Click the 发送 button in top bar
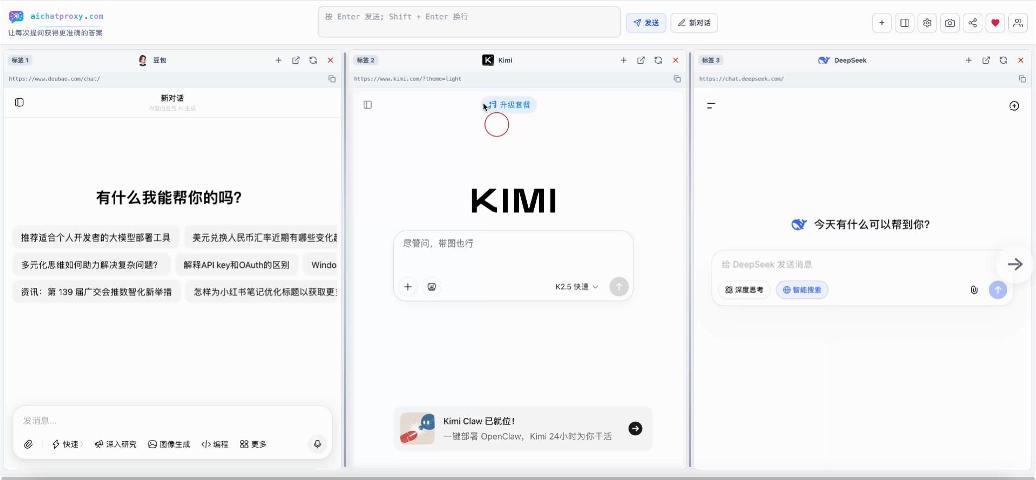Screen dimensions: 1036x480 point(646,22)
